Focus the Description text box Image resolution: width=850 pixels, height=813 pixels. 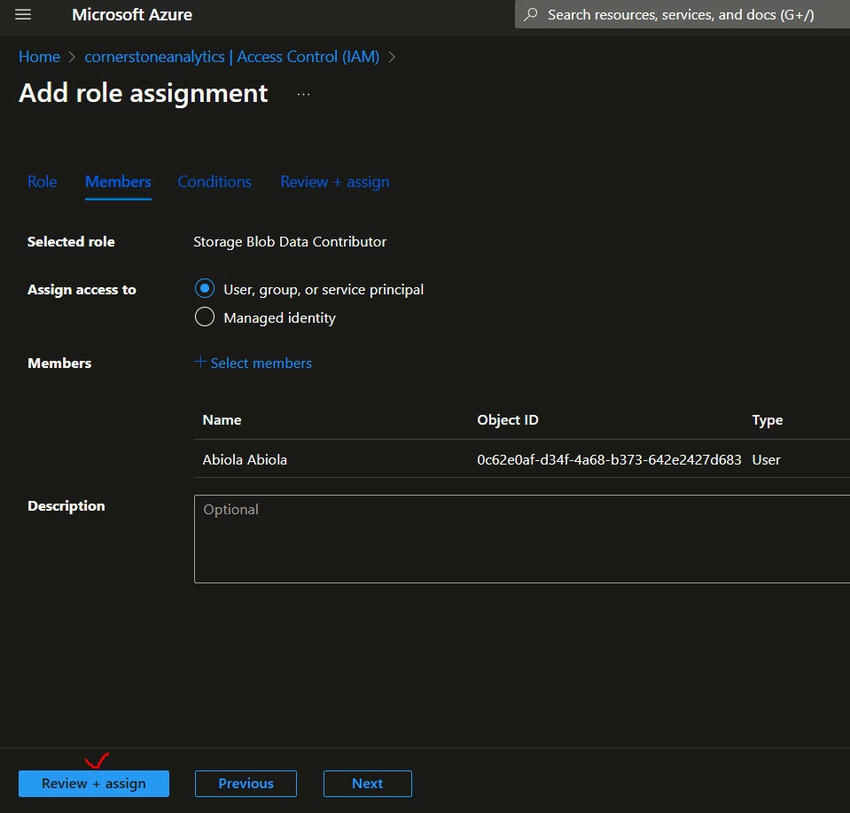(520, 538)
